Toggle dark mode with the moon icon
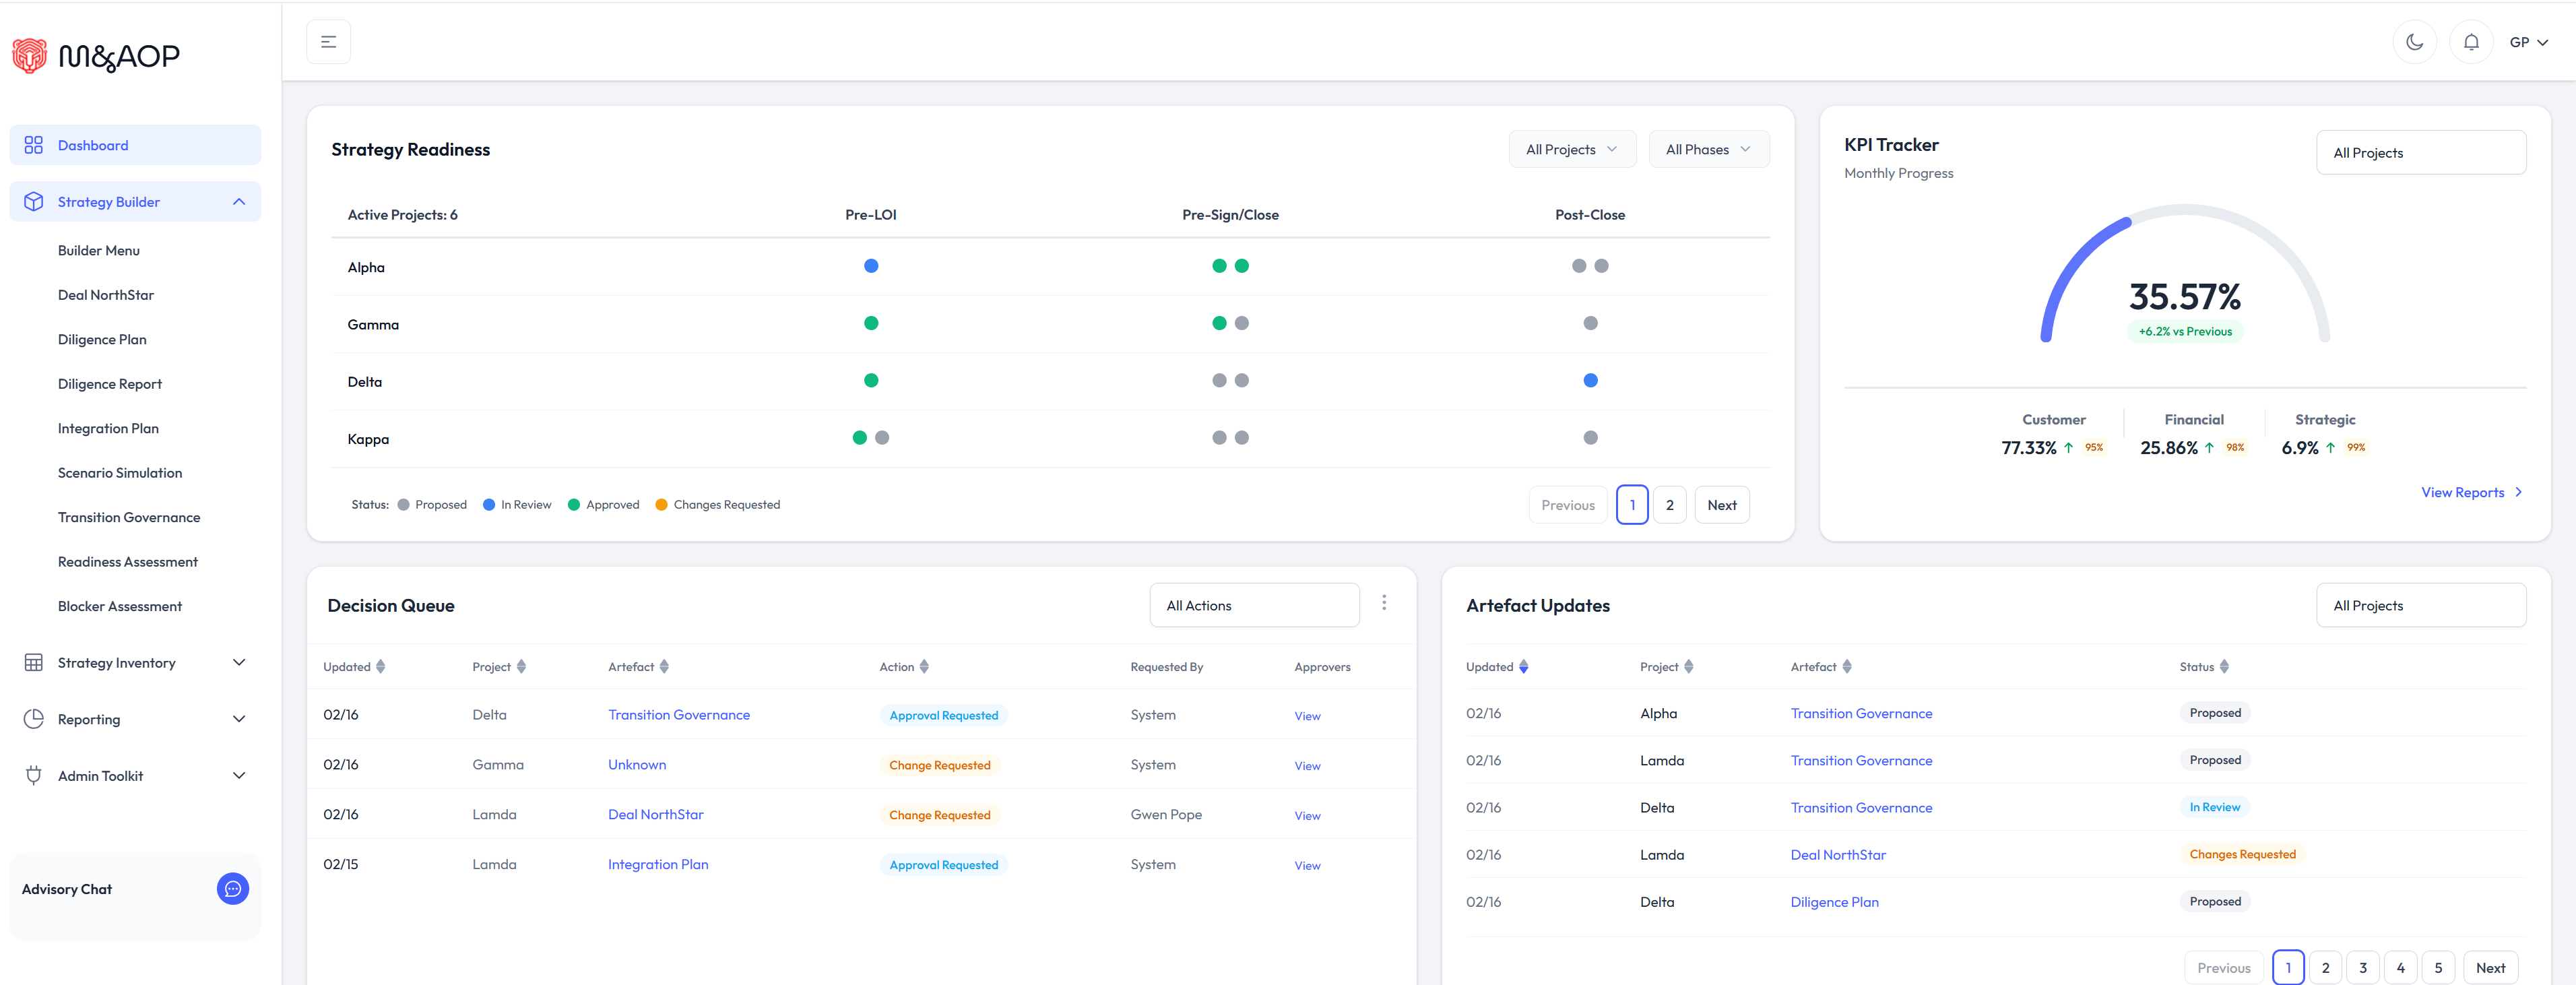Screen dimensions: 2576x985 pos(2415,42)
